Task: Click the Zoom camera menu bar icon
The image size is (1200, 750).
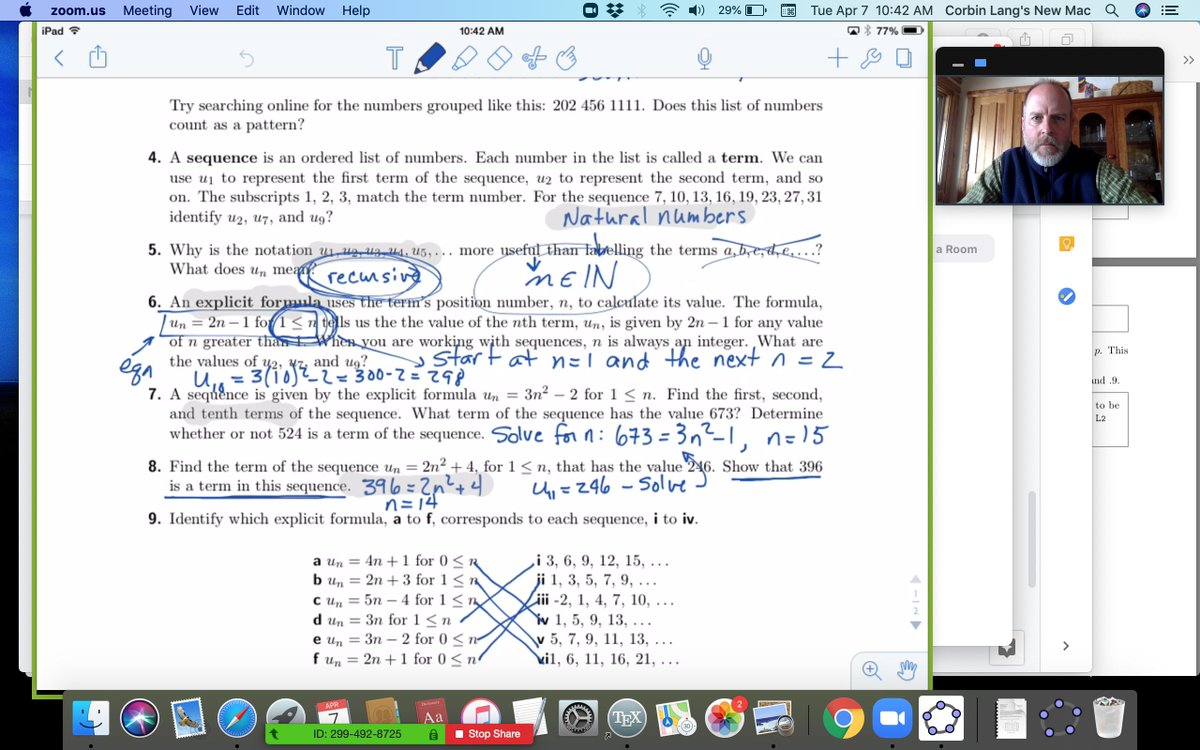Action: [x=590, y=10]
